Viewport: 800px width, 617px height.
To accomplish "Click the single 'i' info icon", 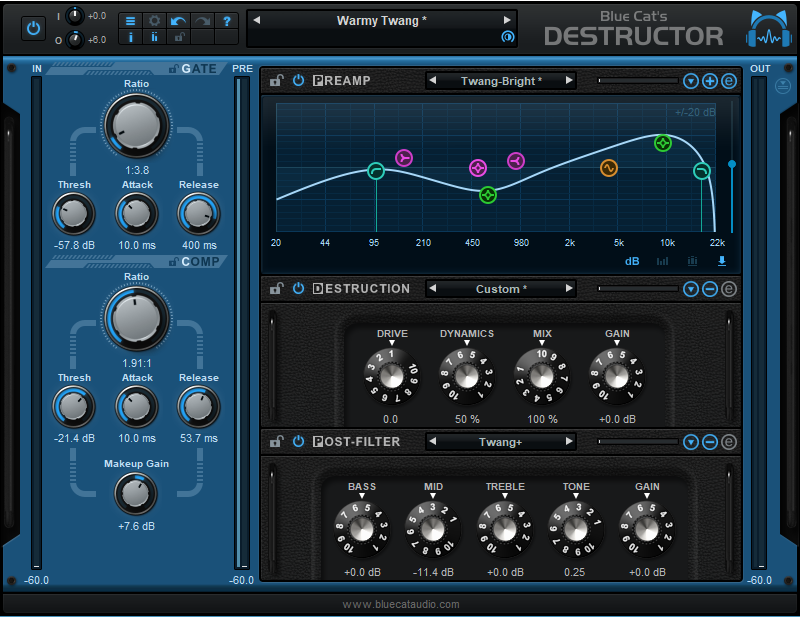I will (131, 37).
